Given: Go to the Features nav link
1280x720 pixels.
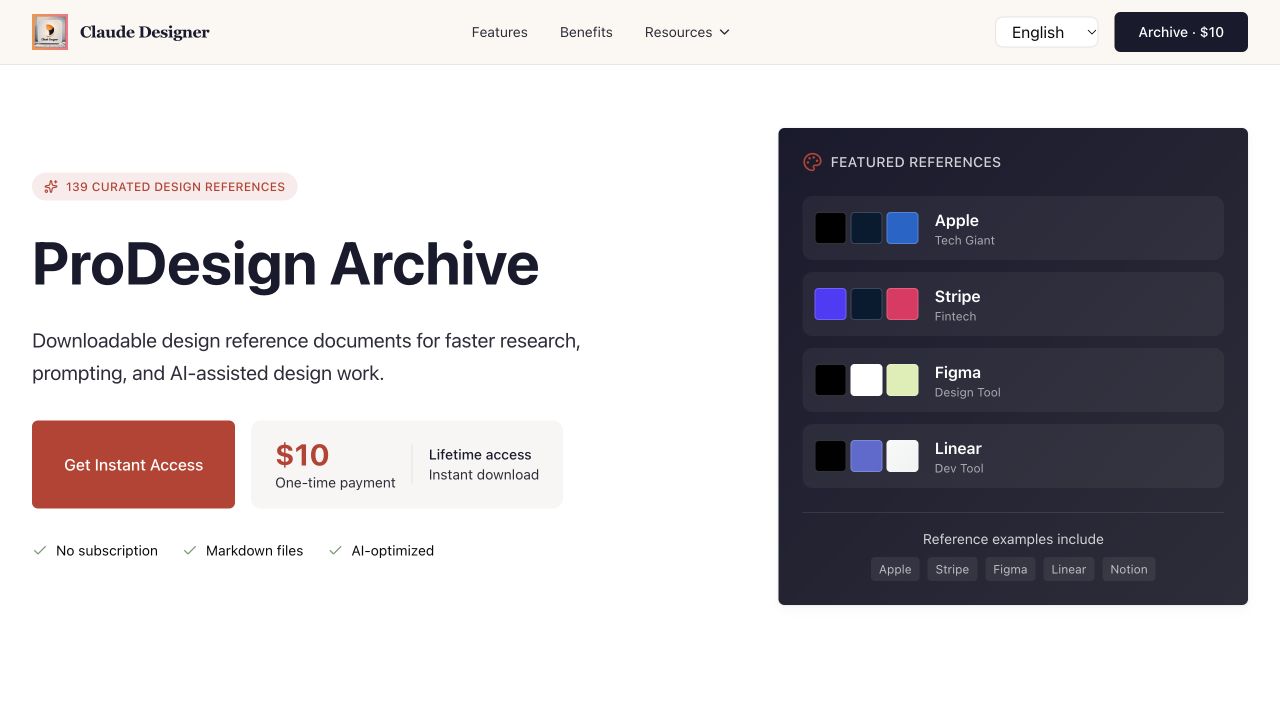Looking at the screenshot, I should pos(500,32).
